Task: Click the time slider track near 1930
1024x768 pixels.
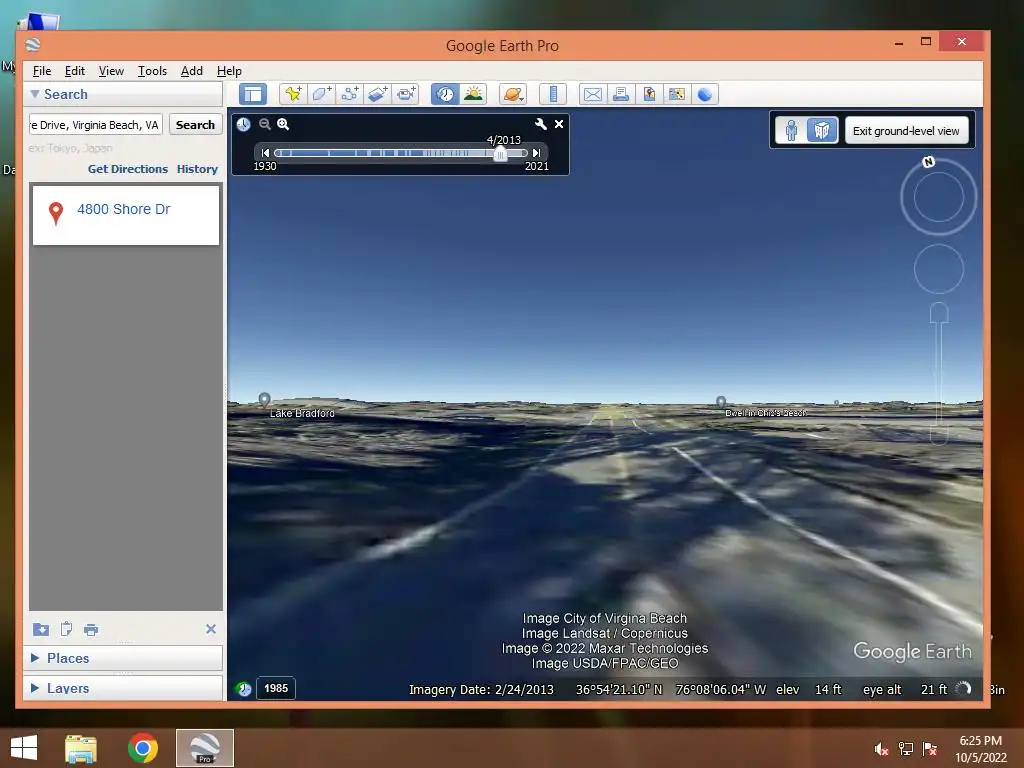Action: click(279, 153)
